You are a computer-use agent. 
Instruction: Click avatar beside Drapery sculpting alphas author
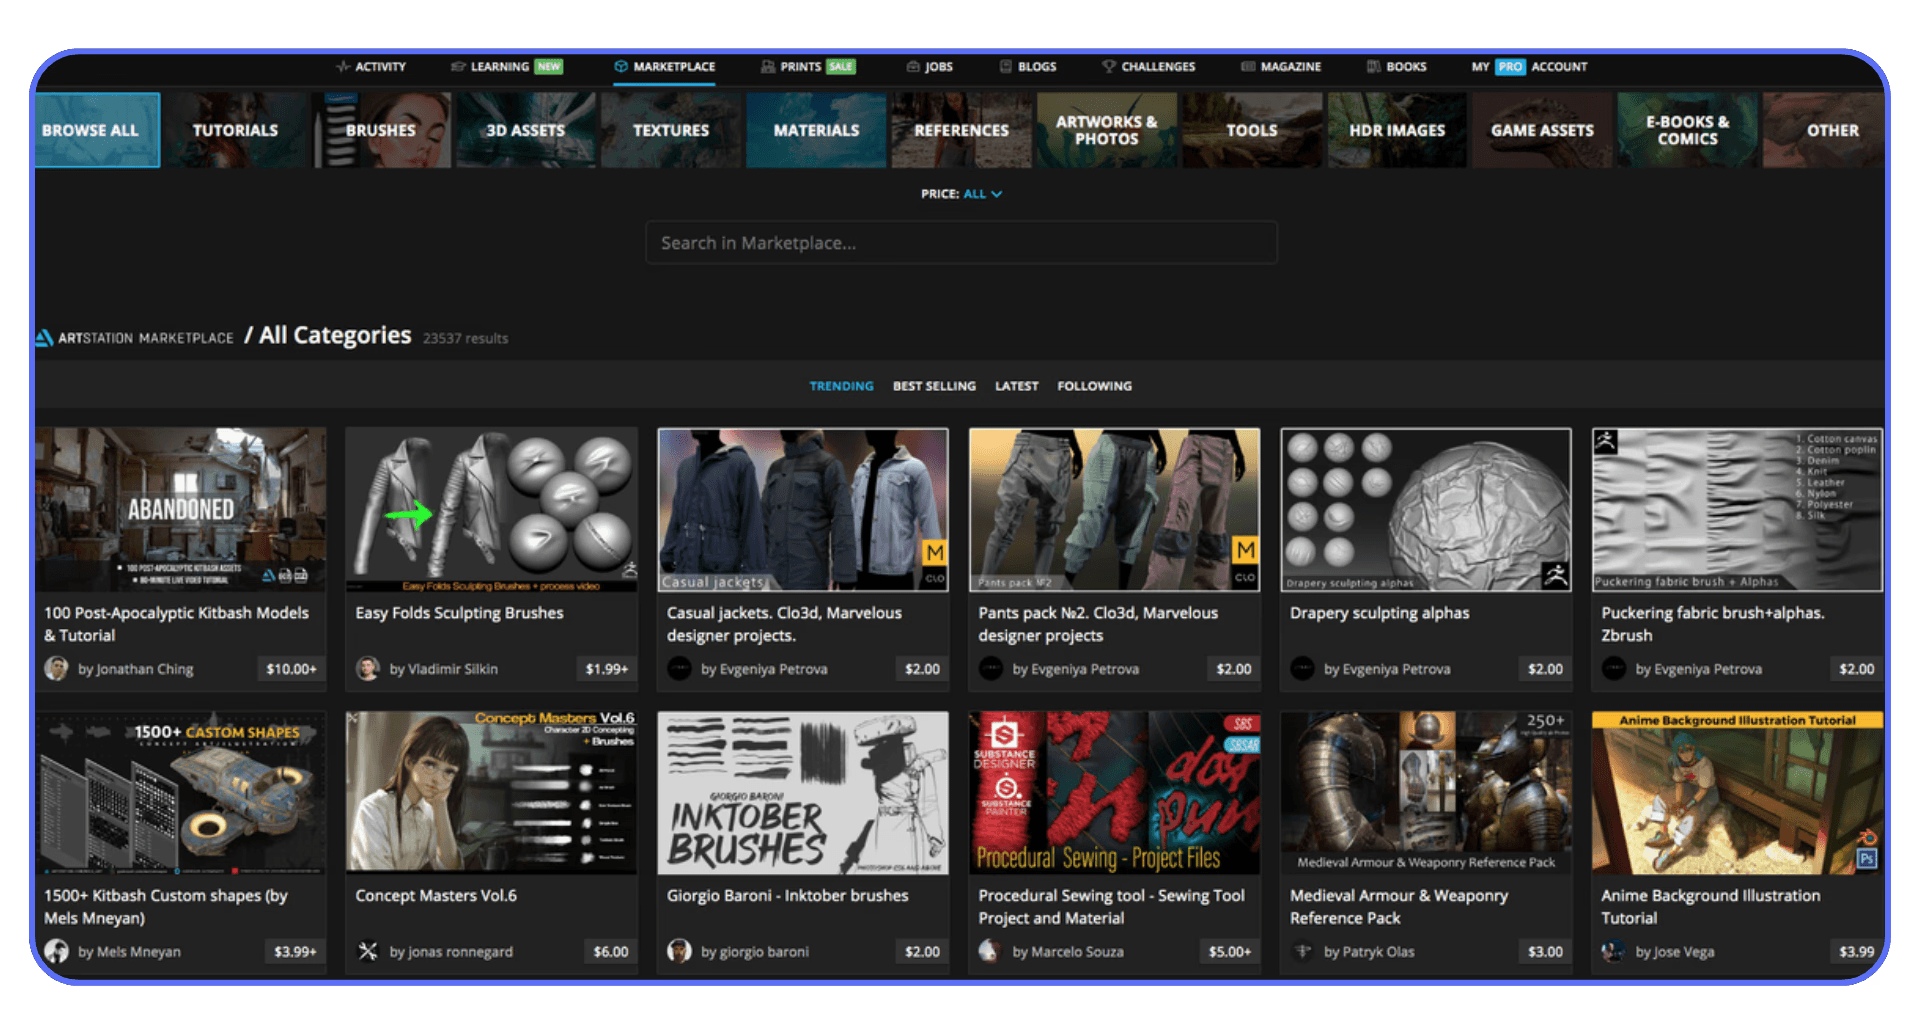pos(1302,668)
